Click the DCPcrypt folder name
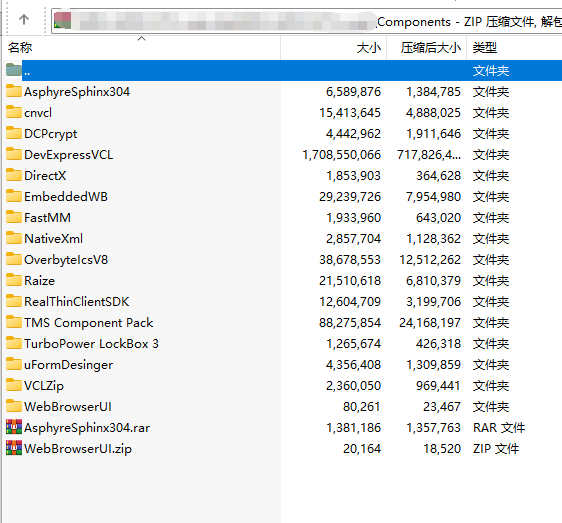Image resolution: width=562 pixels, height=523 pixels. (x=51, y=134)
